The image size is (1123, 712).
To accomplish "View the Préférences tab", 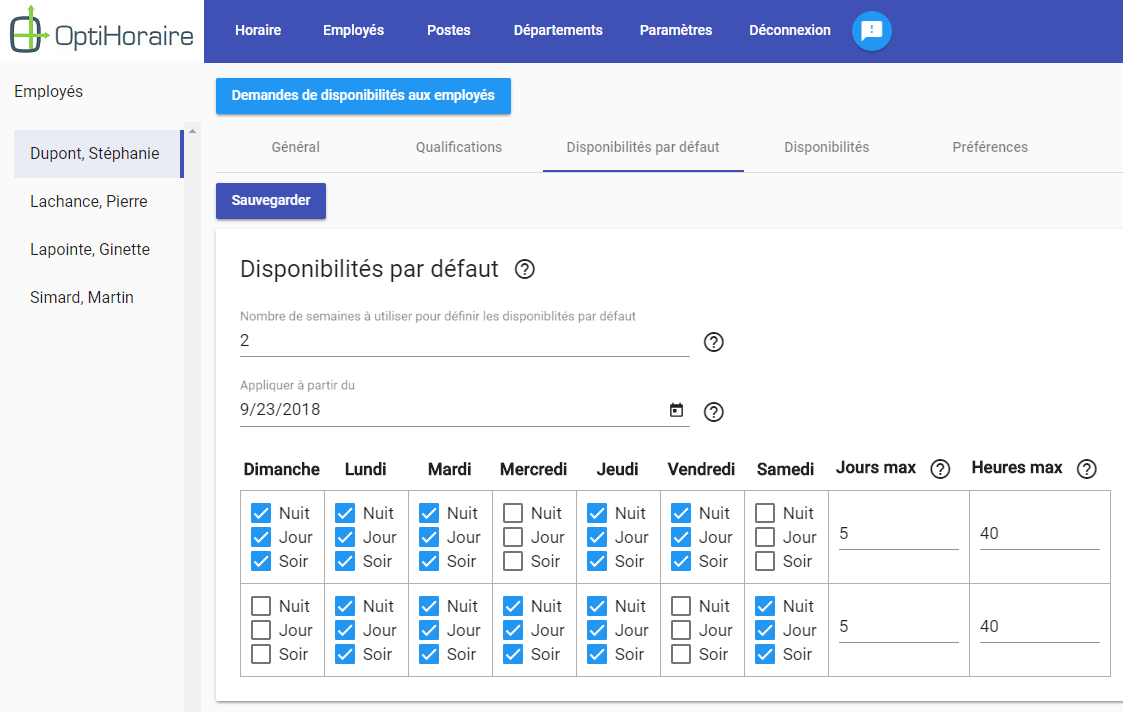I will (x=990, y=148).
